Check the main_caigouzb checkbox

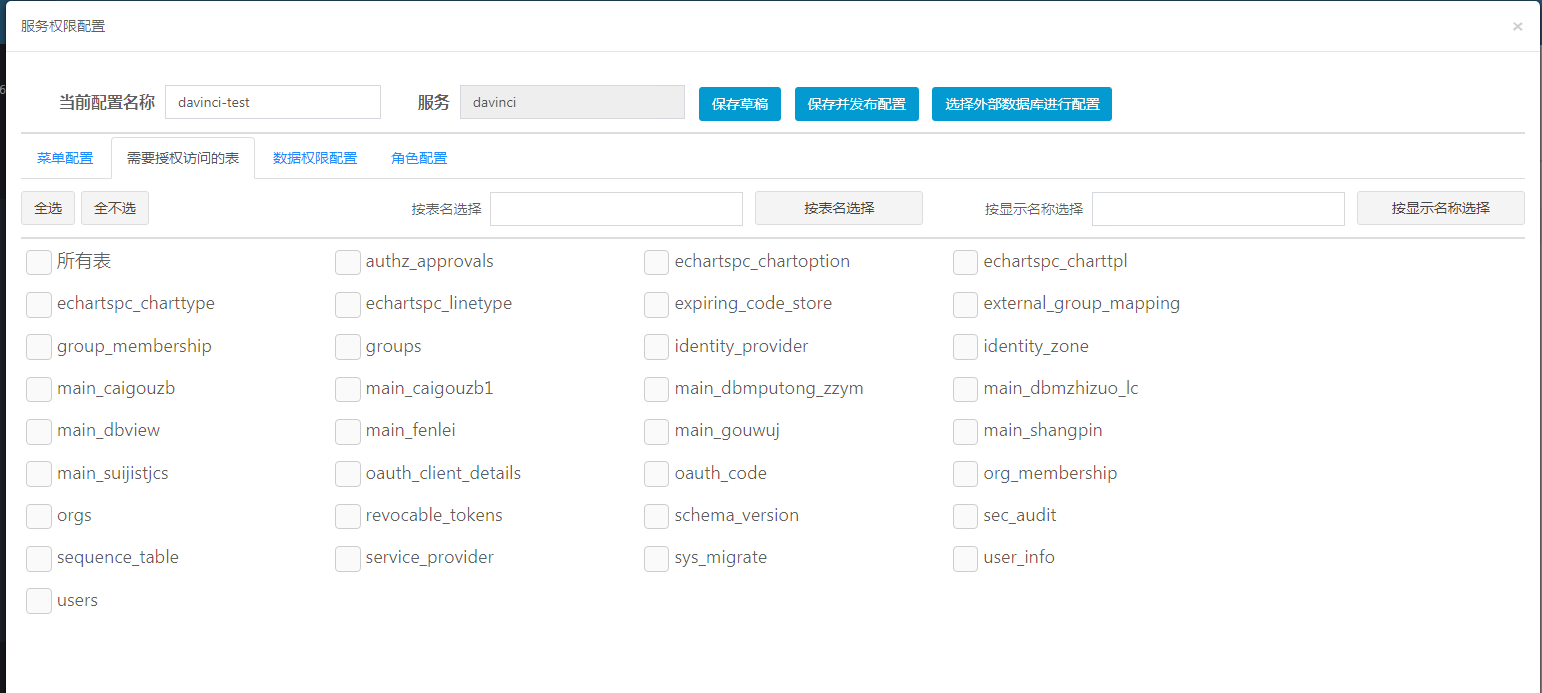pos(39,389)
